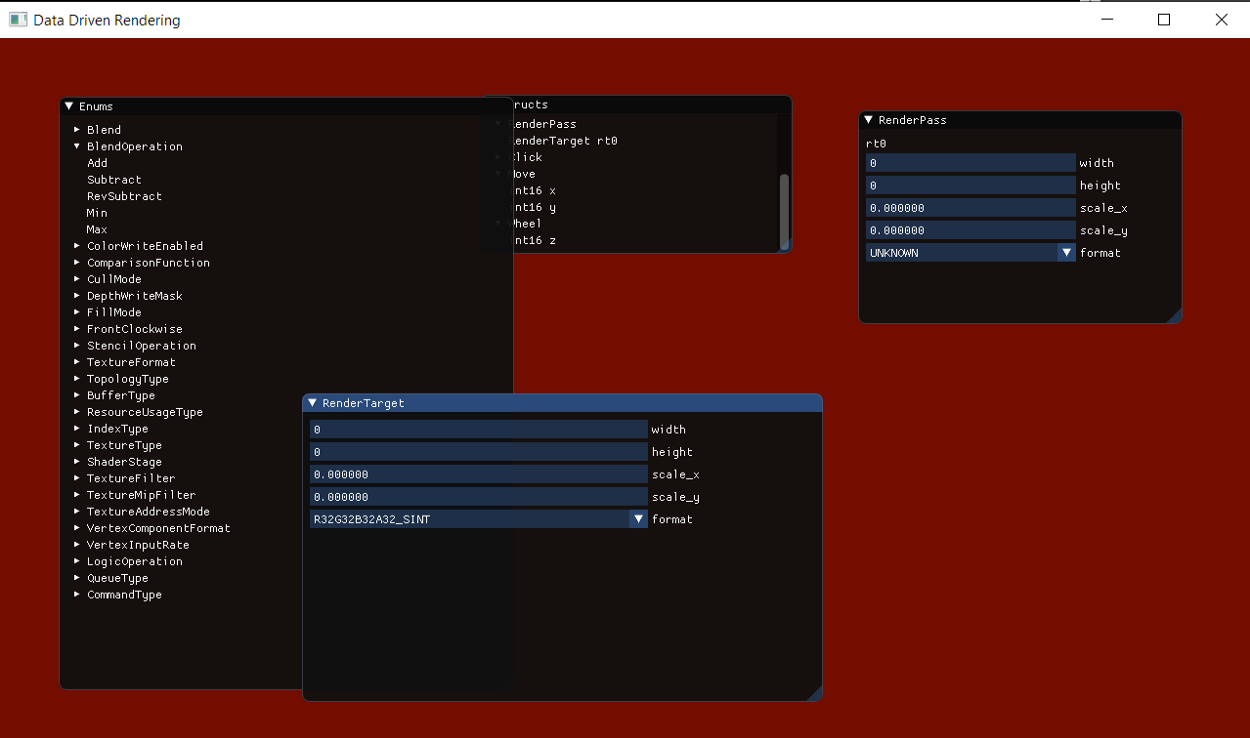Viewport: 1250px width, 738px height.
Task: Open the R32G32B32A32_SINT format dropdown
Action: [x=638, y=519]
